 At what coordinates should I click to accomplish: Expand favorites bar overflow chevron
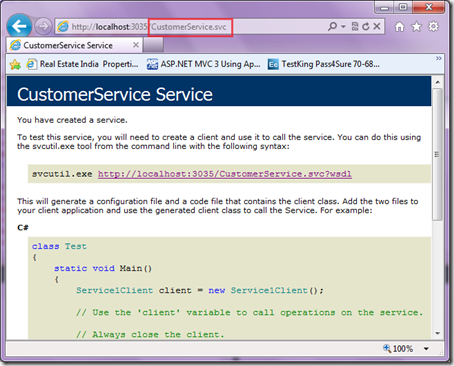439,59
